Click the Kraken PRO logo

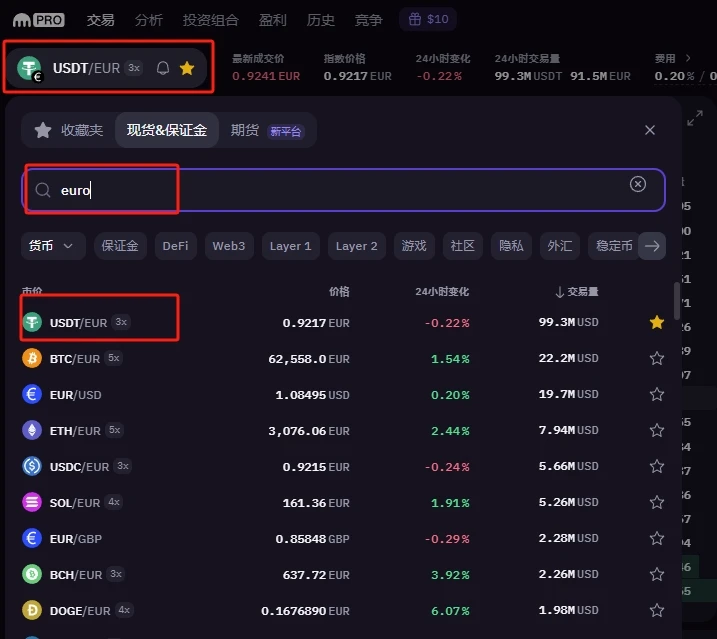[38, 20]
